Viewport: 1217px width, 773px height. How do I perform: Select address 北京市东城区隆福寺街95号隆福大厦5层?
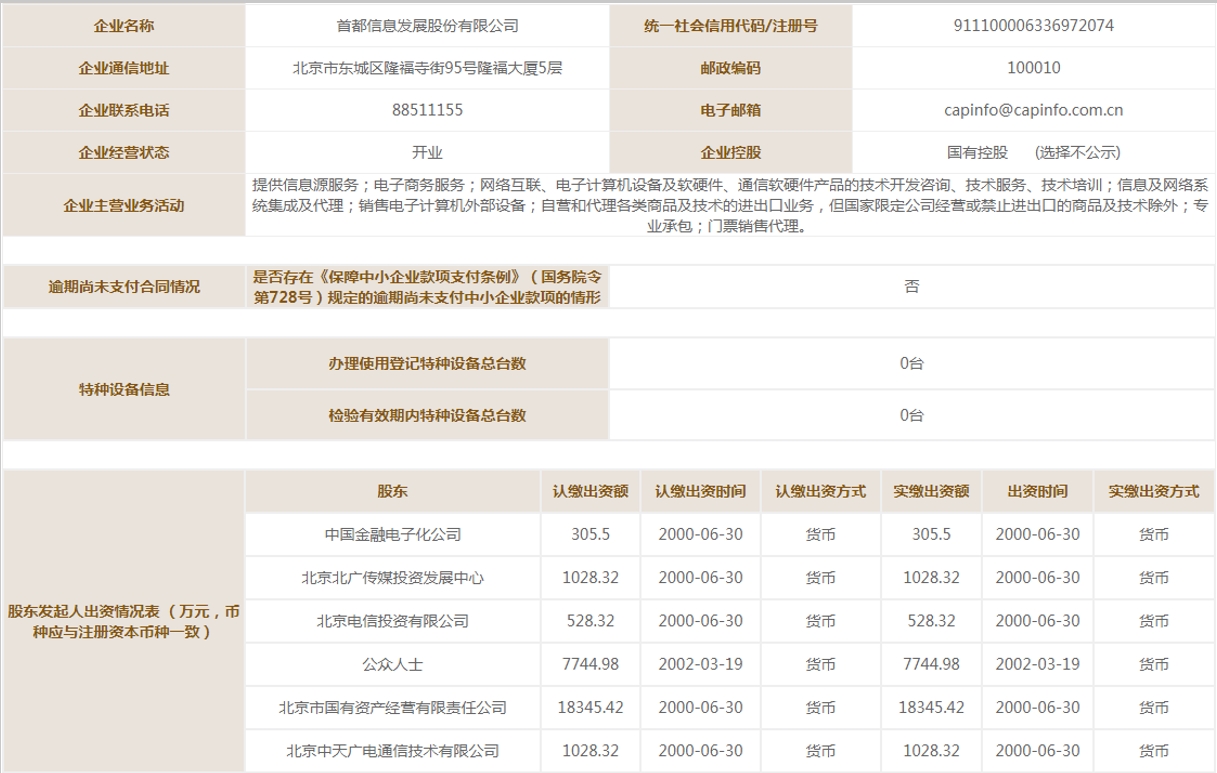coord(427,68)
